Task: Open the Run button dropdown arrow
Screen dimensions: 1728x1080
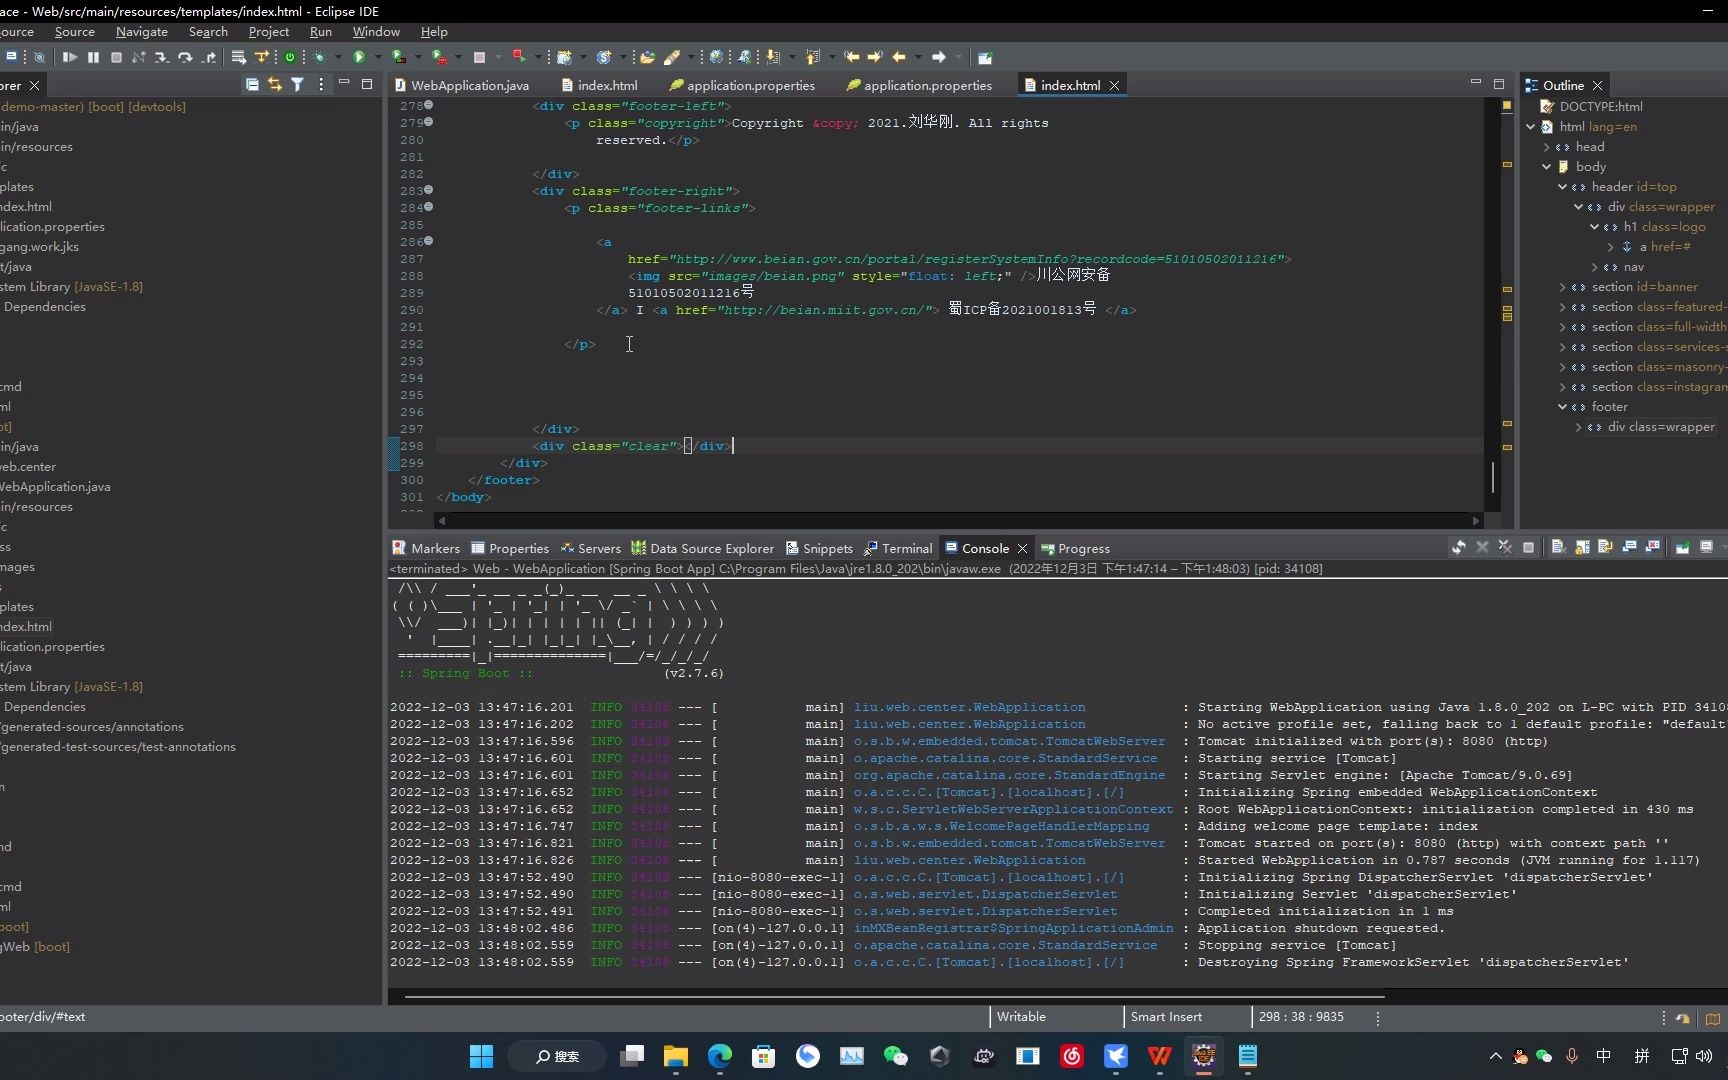Action: tap(377, 57)
